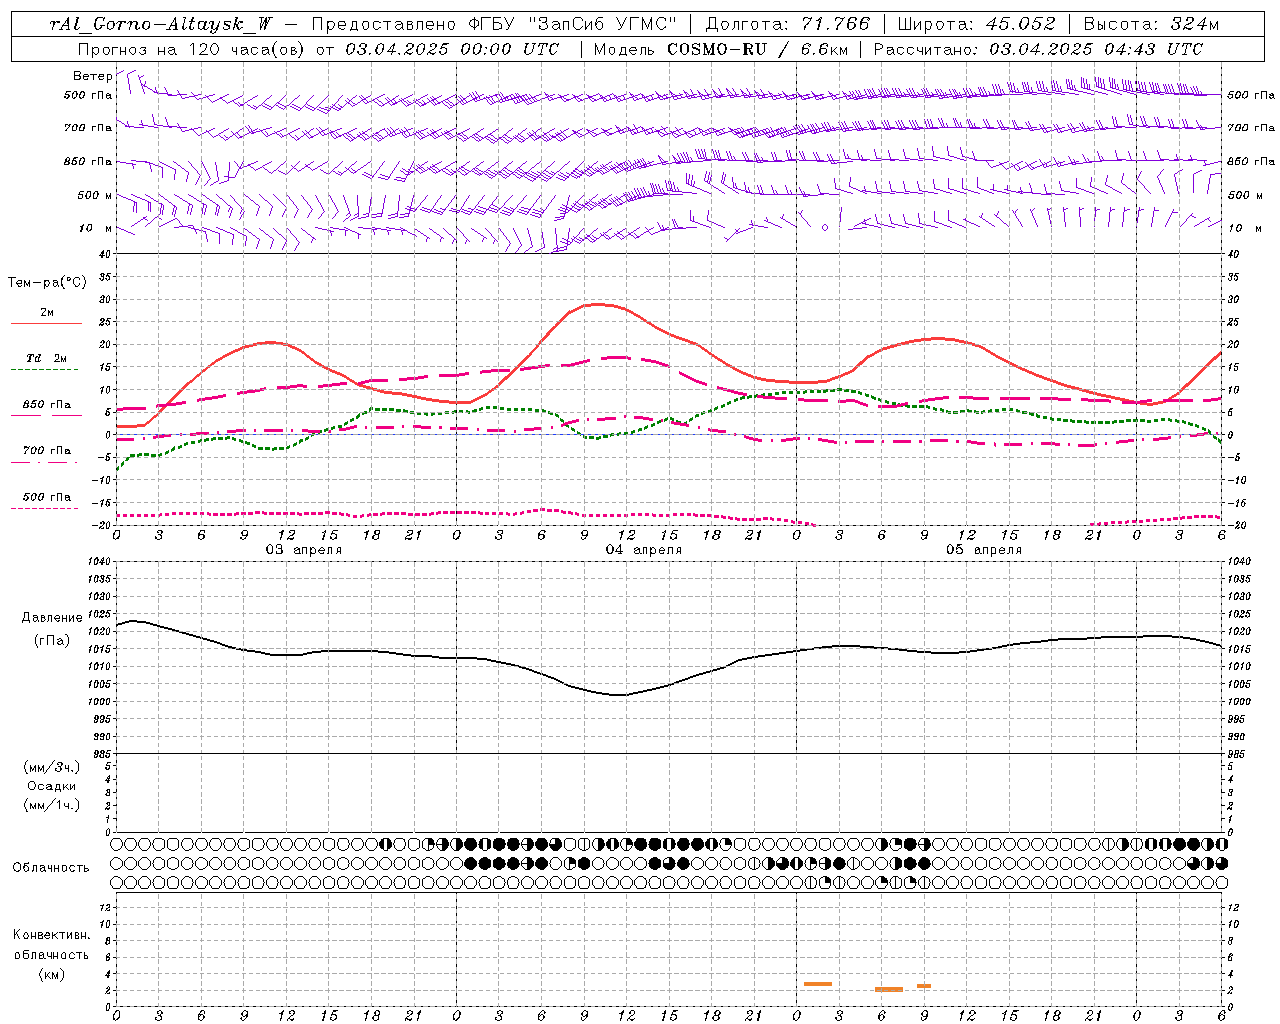This screenshot has height=1024, width=1280.
Task: Select the Прогноз на 120 часа(ов) forecast text
Action: (190, 49)
